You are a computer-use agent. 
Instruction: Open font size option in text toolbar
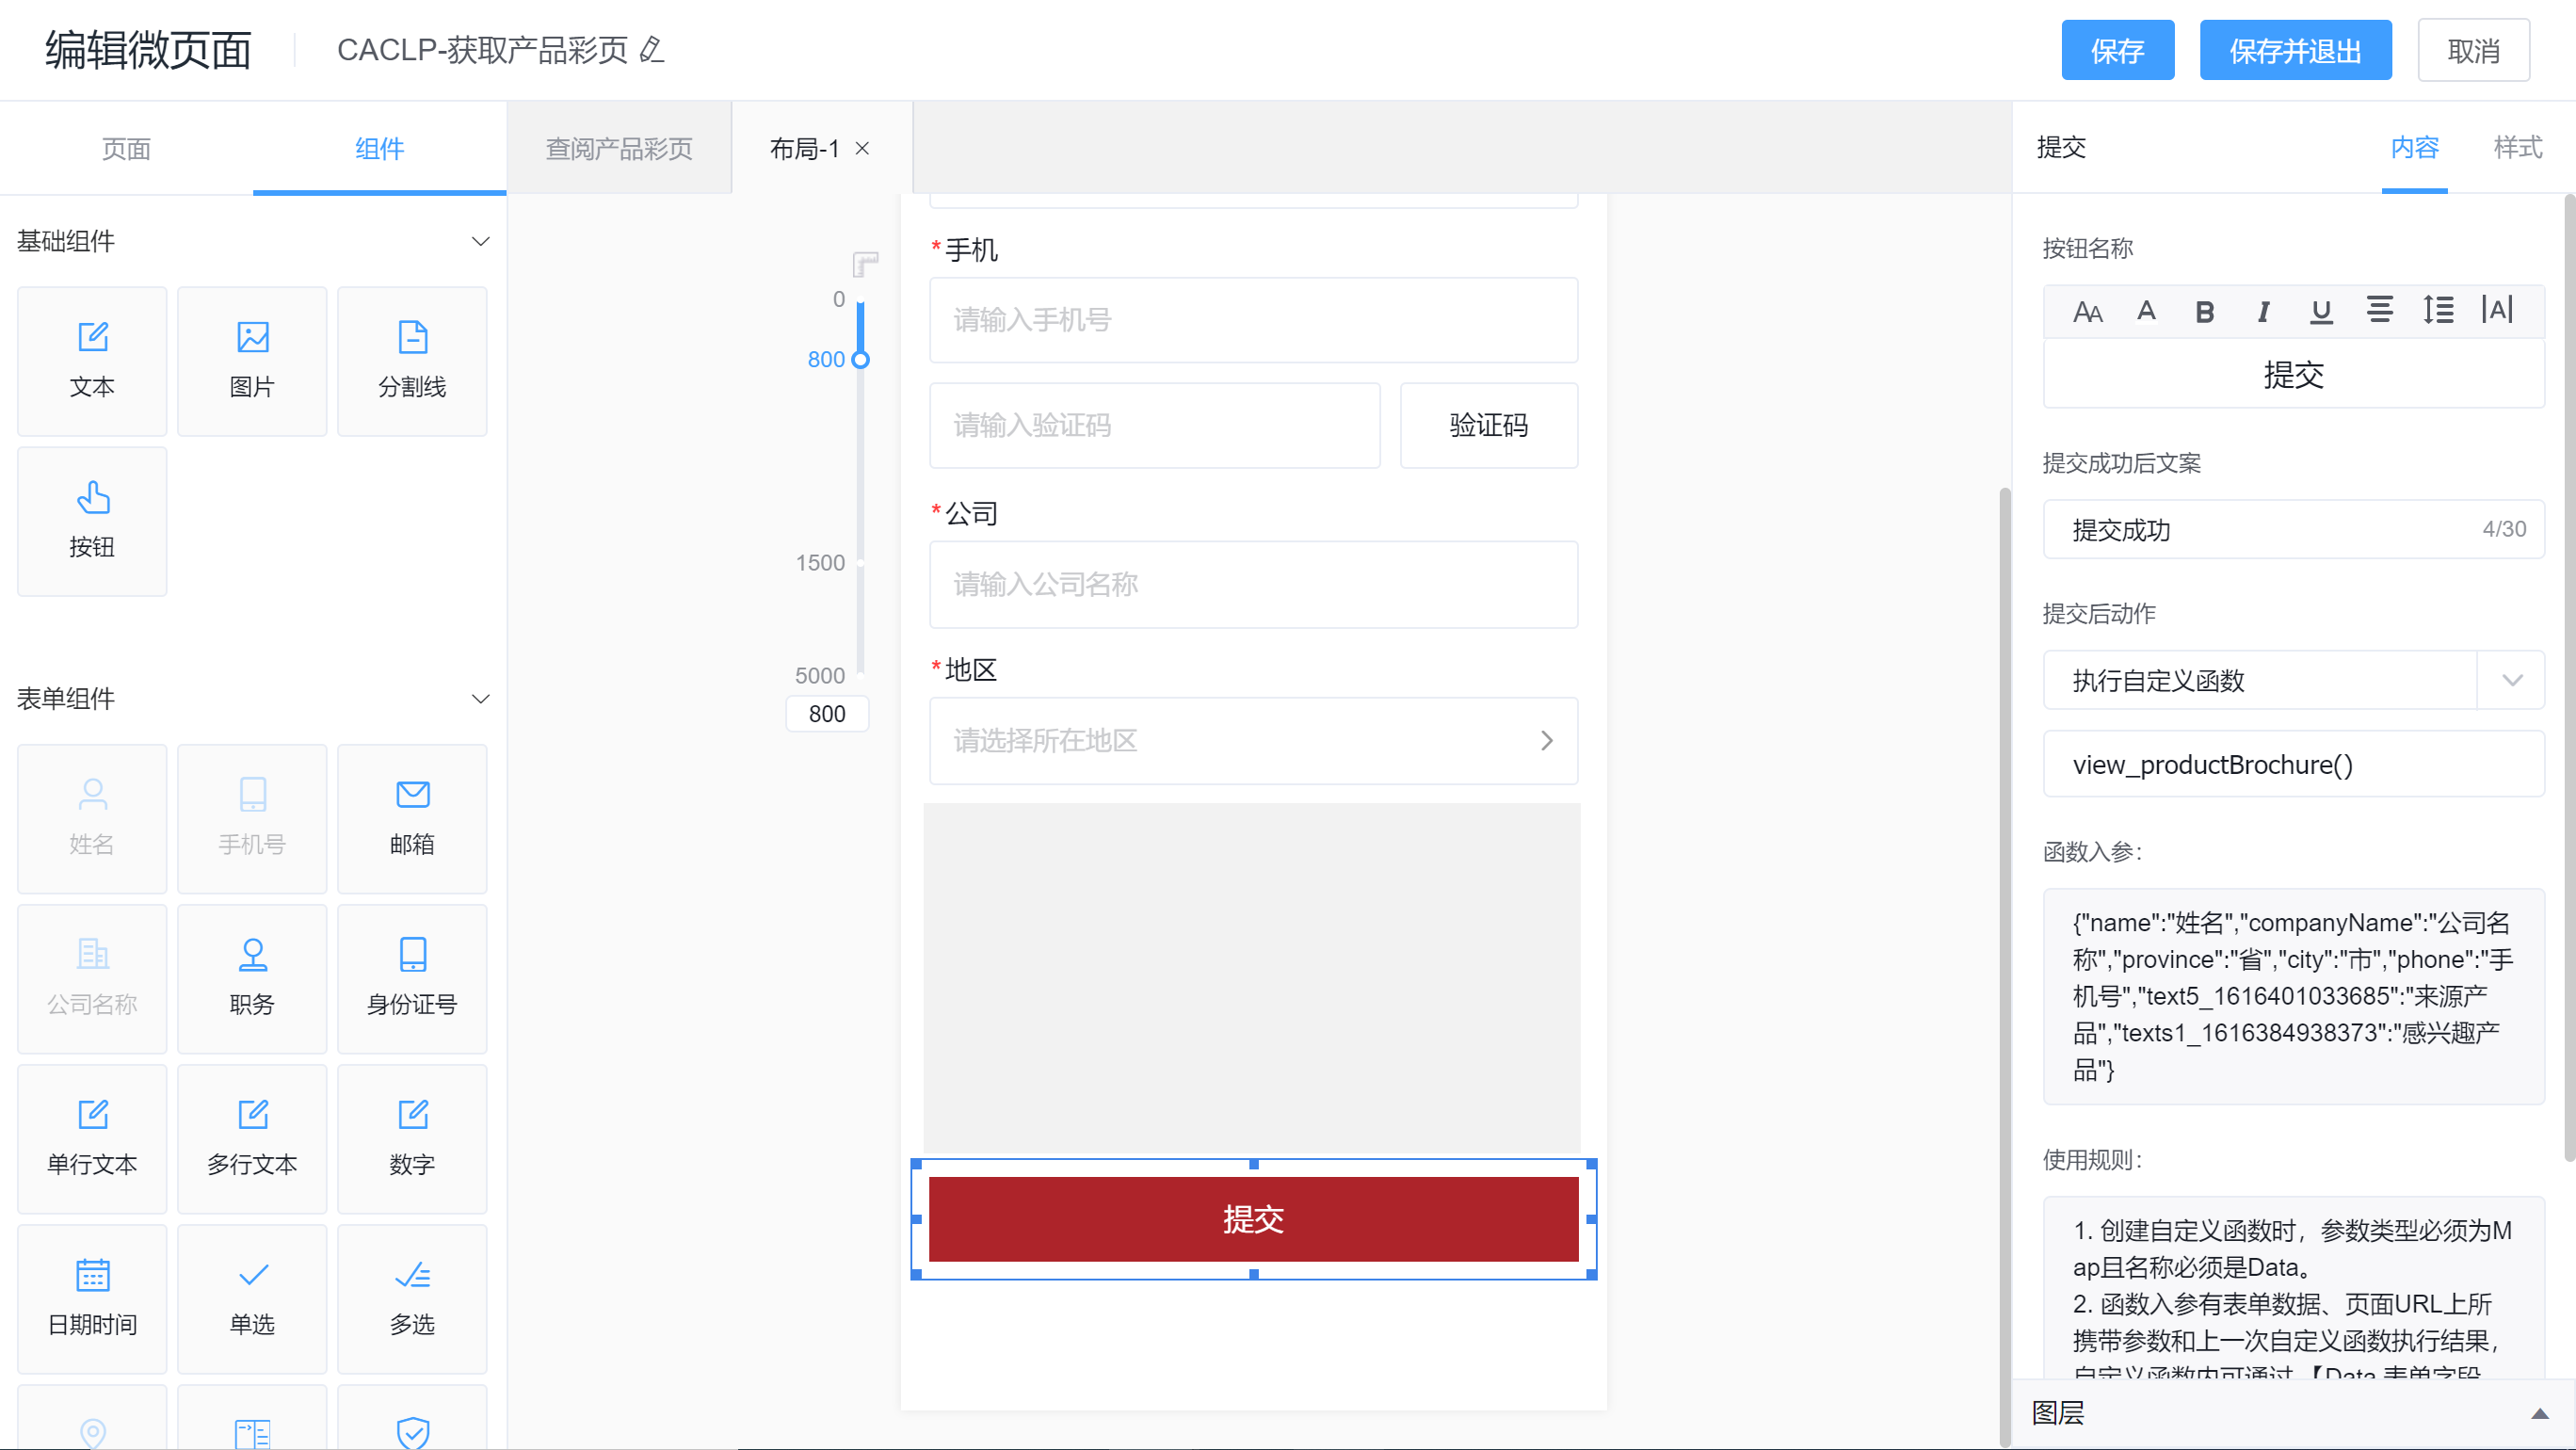click(x=2087, y=311)
